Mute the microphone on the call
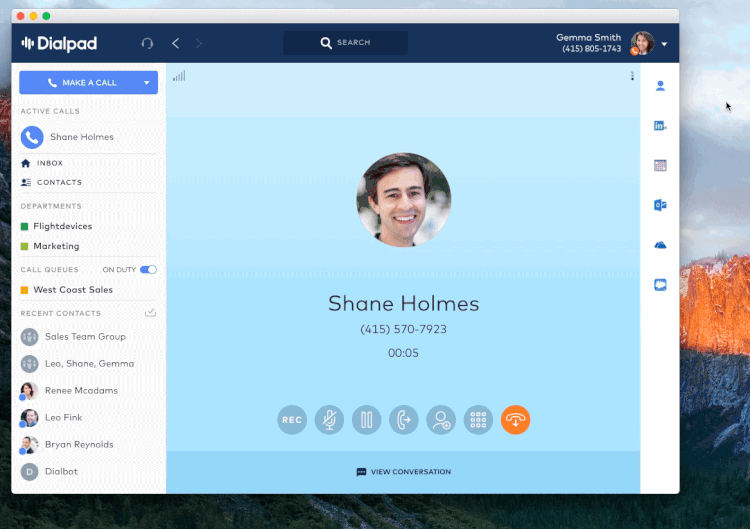Image resolution: width=750 pixels, height=529 pixels. (x=329, y=420)
